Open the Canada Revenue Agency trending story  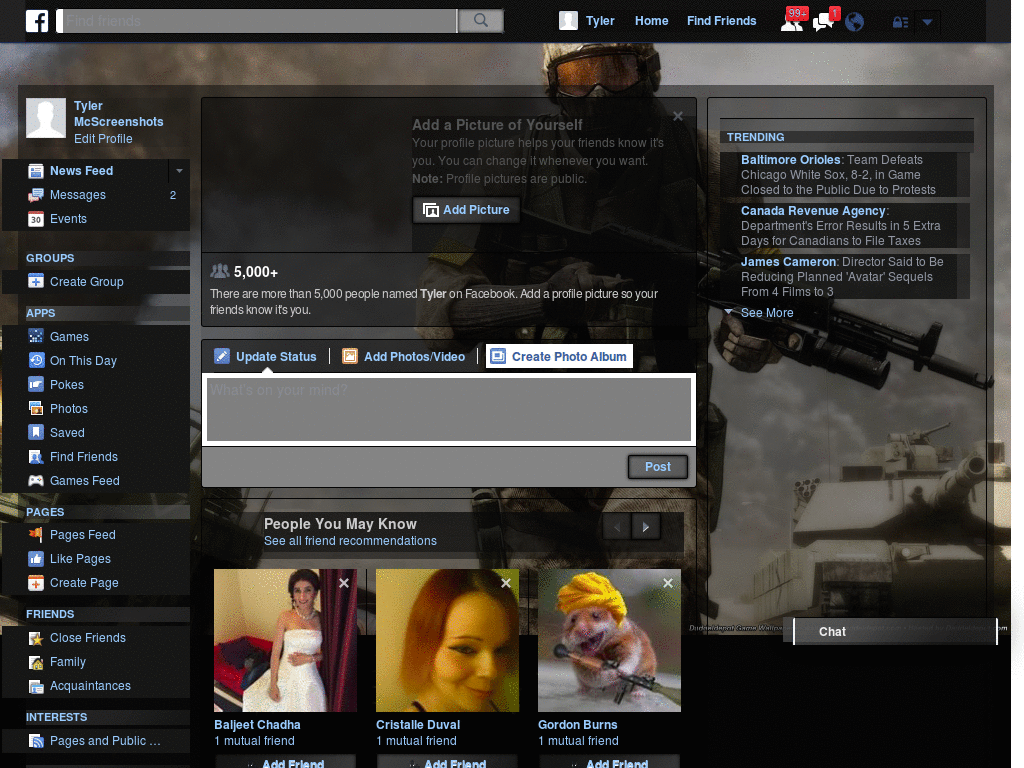(840, 226)
